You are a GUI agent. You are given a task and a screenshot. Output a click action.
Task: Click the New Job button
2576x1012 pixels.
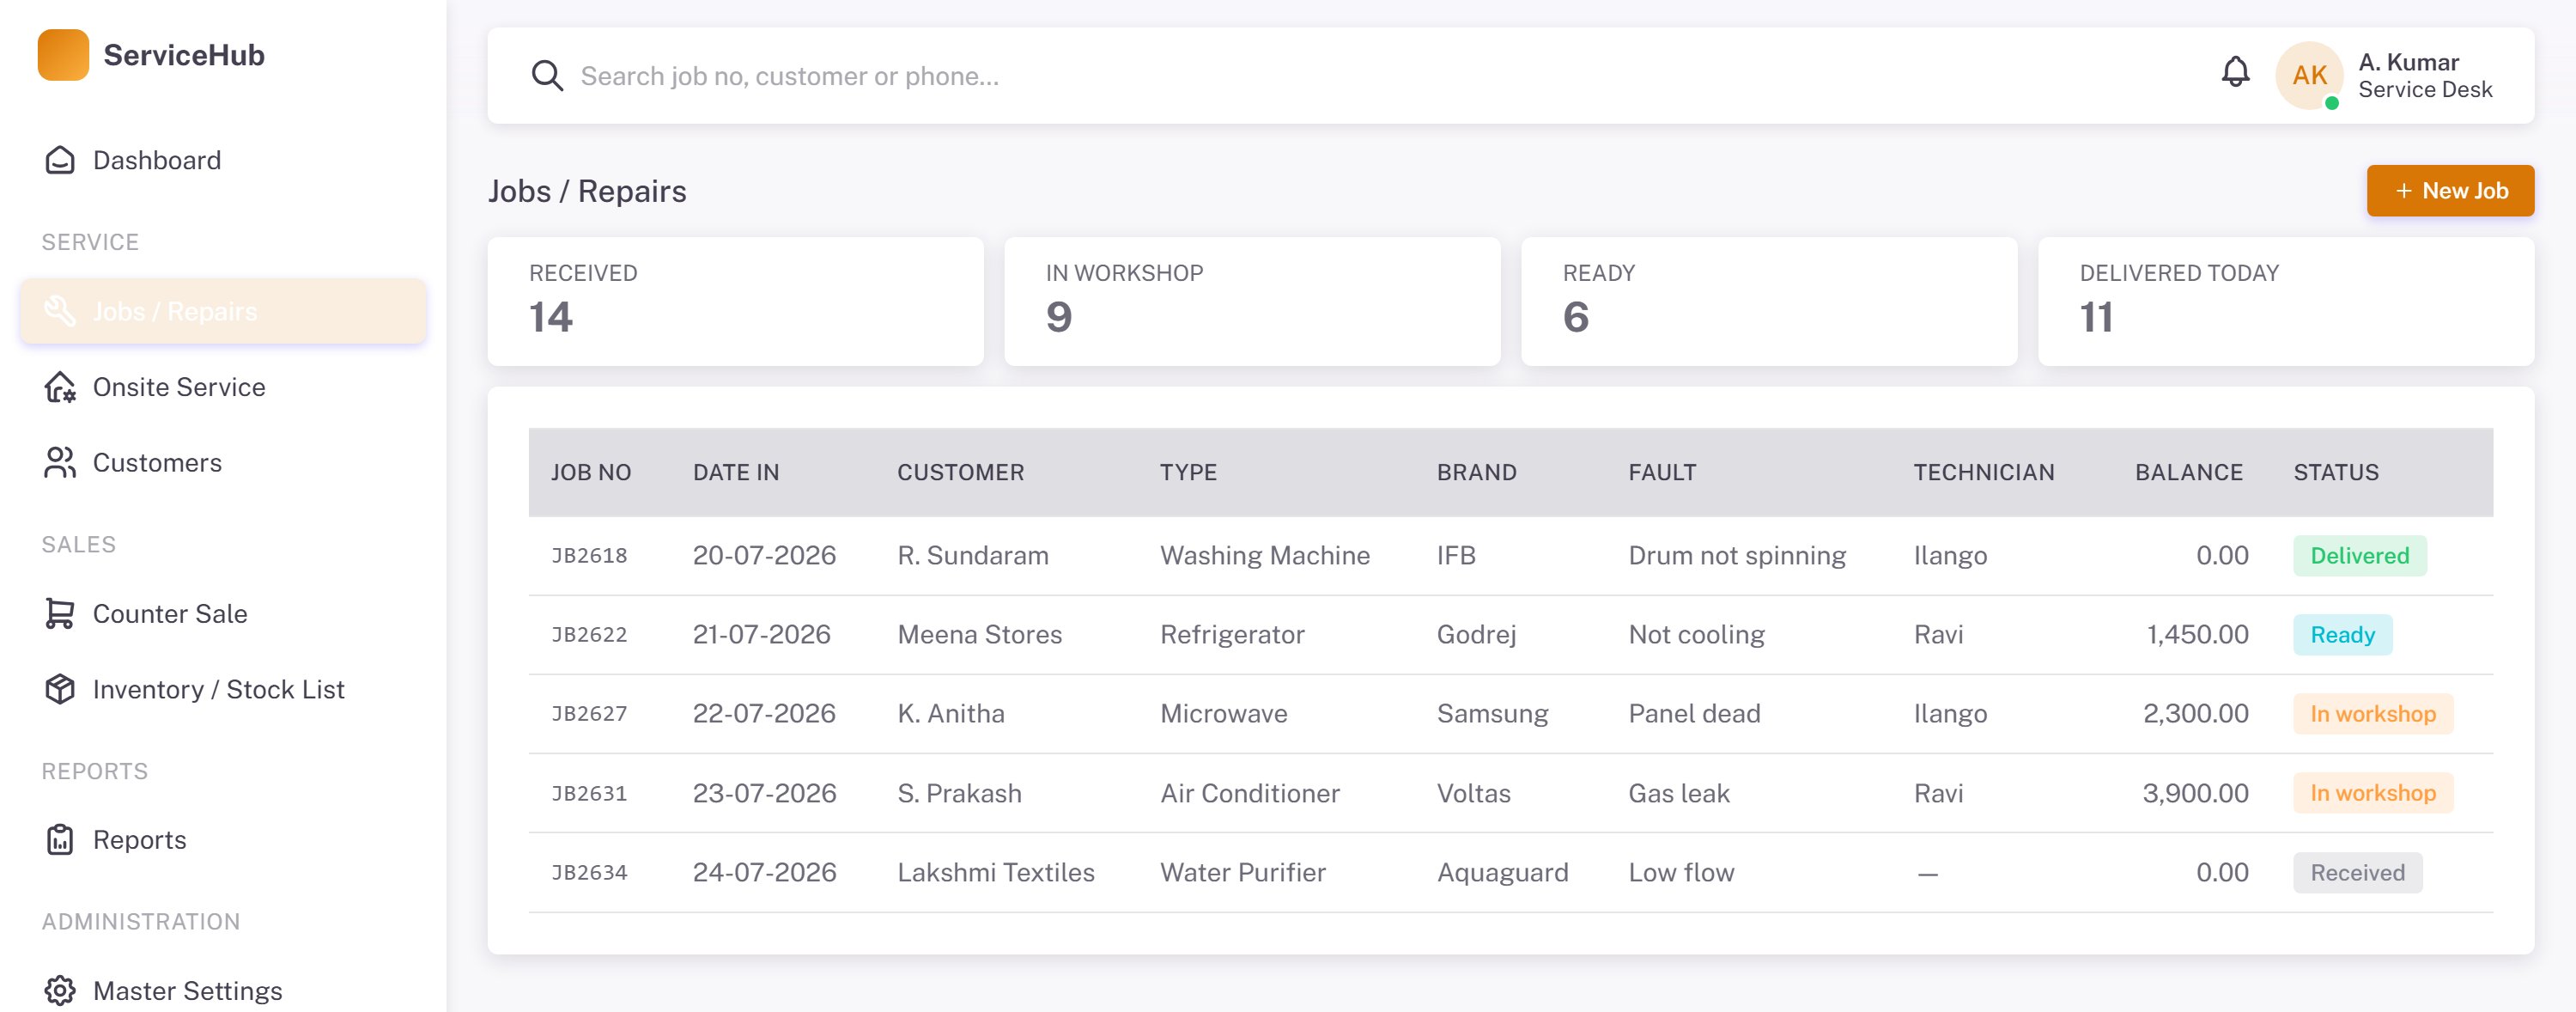point(2450,191)
